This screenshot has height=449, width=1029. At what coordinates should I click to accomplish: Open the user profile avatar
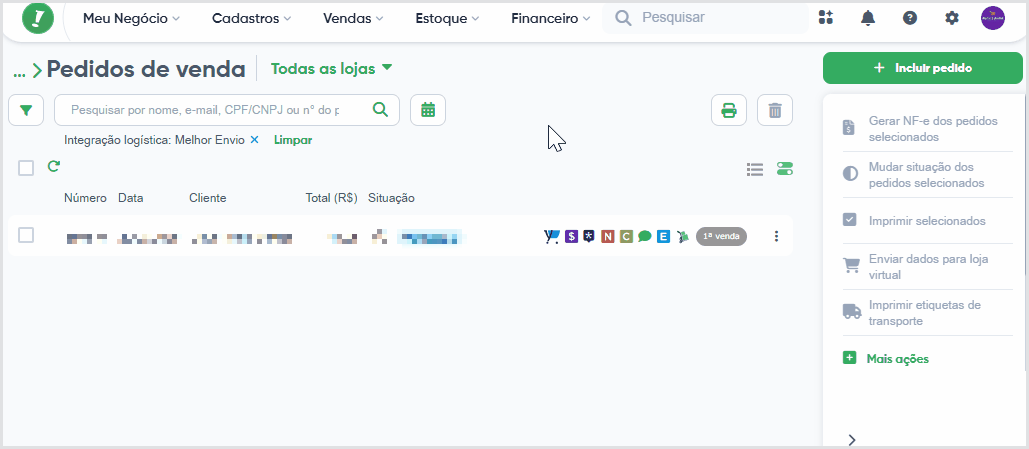pyautogui.click(x=993, y=18)
